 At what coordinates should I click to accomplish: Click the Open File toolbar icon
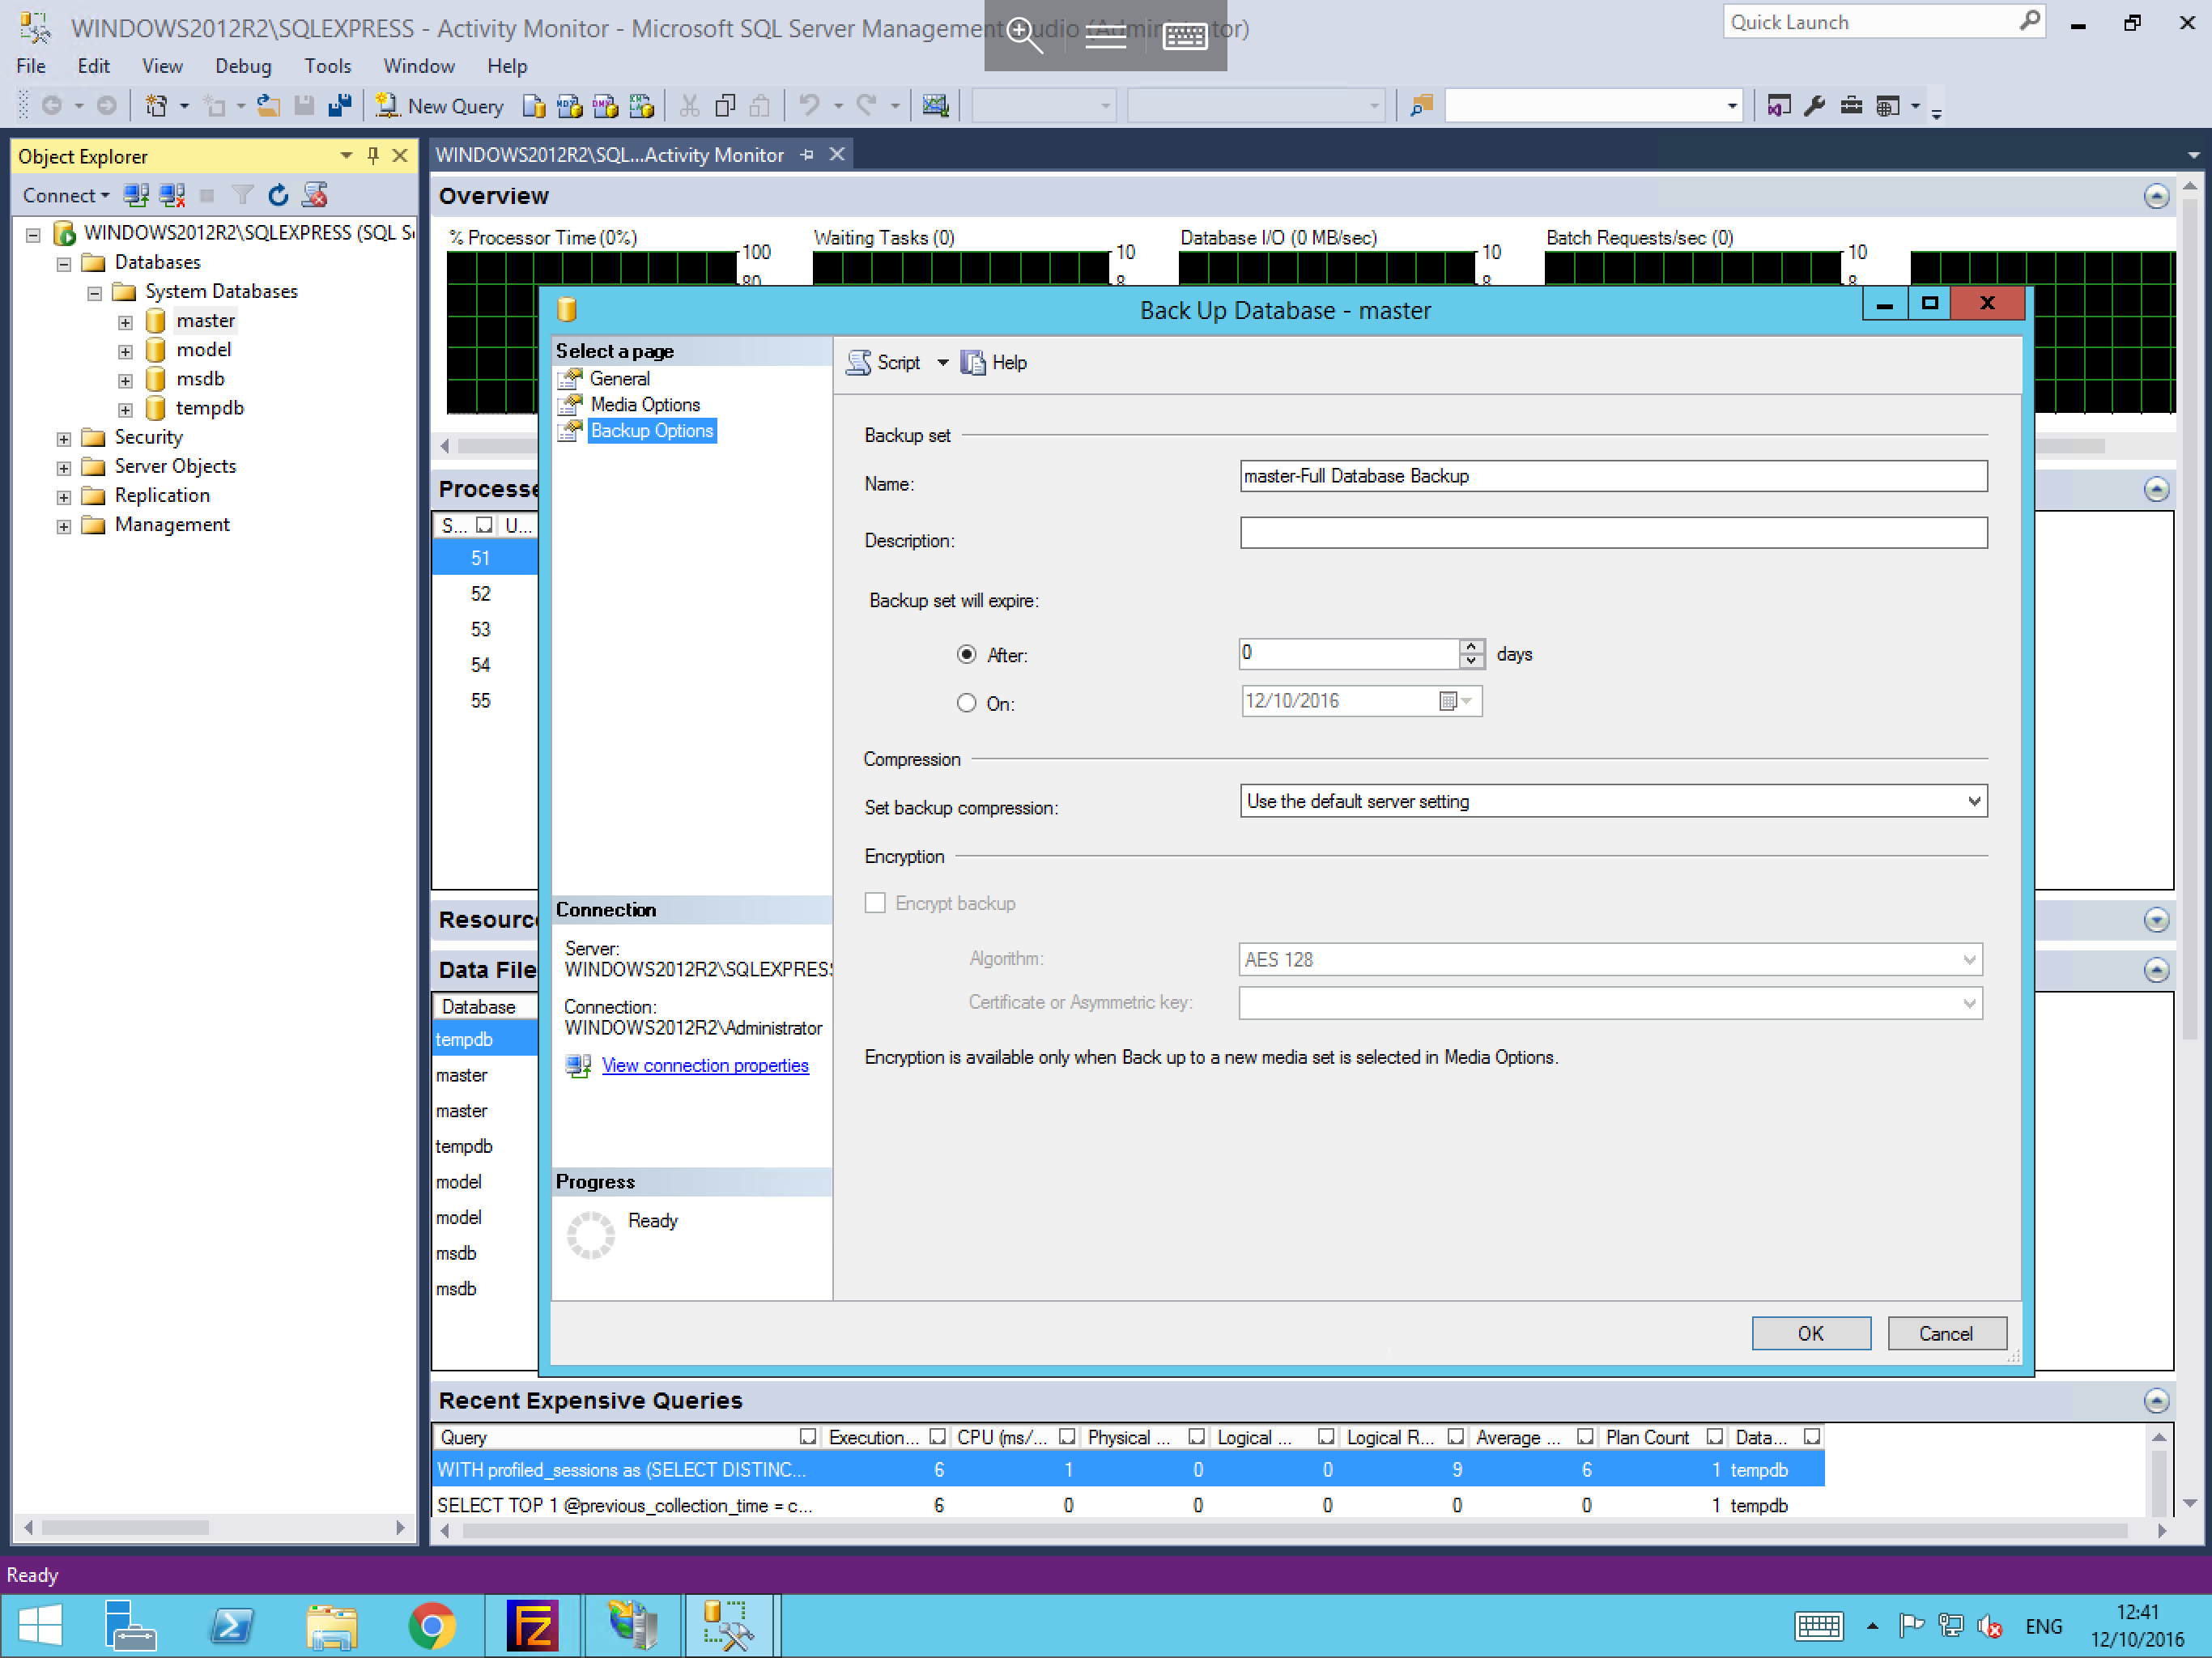click(x=267, y=105)
